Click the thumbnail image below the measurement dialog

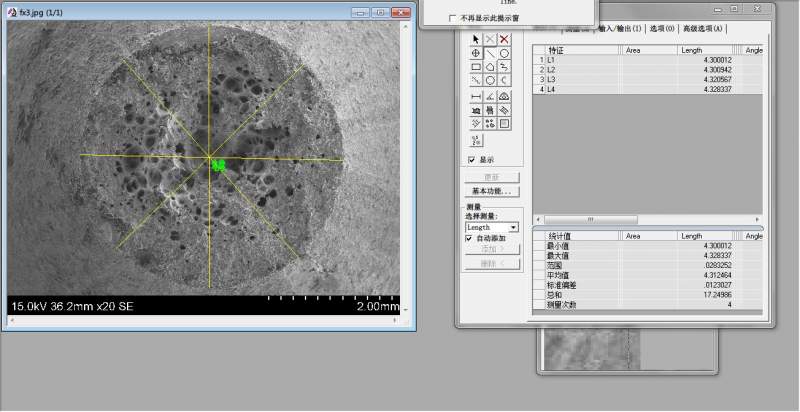pyautogui.click(x=592, y=349)
